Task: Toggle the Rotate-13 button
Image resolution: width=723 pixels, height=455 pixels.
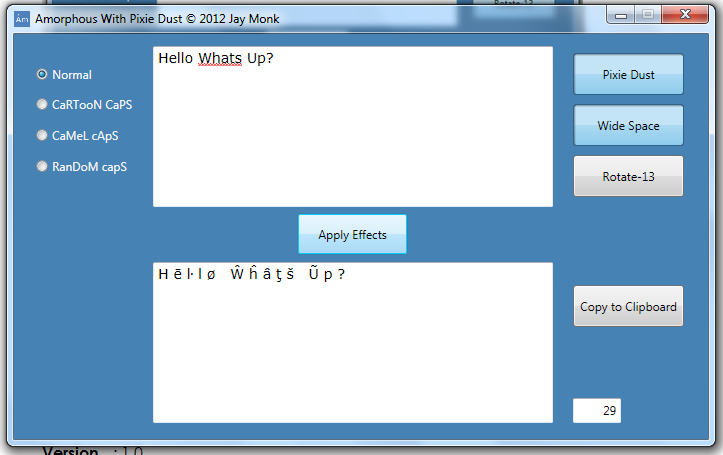Action: tap(628, 176)
